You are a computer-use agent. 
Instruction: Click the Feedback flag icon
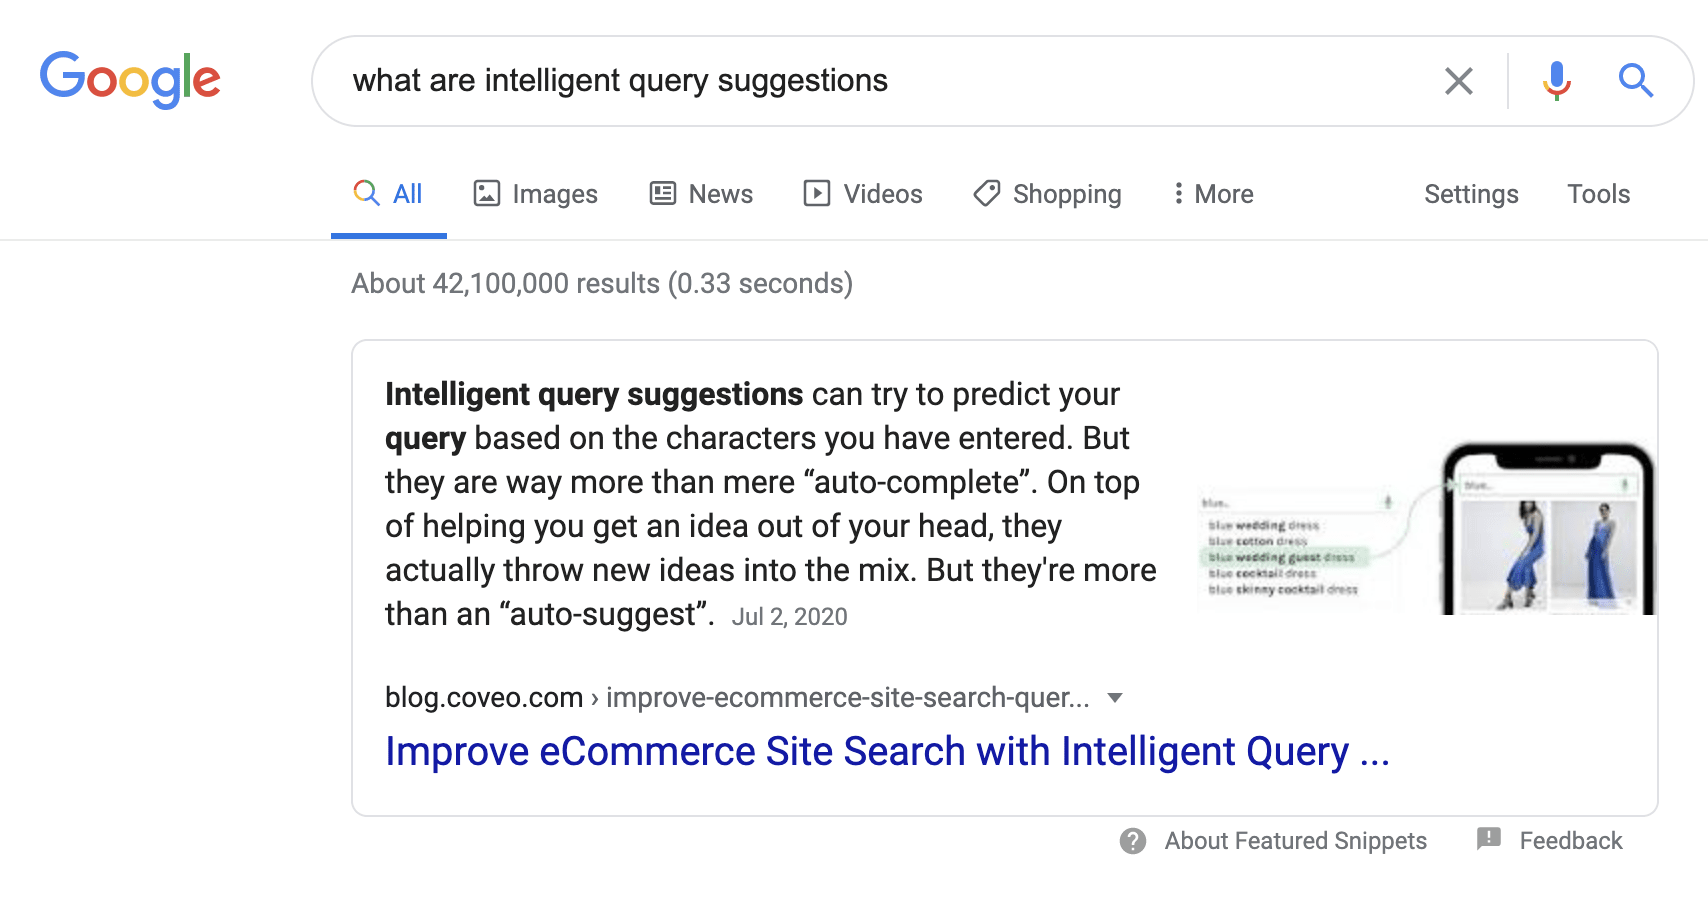click(1489, 840)
